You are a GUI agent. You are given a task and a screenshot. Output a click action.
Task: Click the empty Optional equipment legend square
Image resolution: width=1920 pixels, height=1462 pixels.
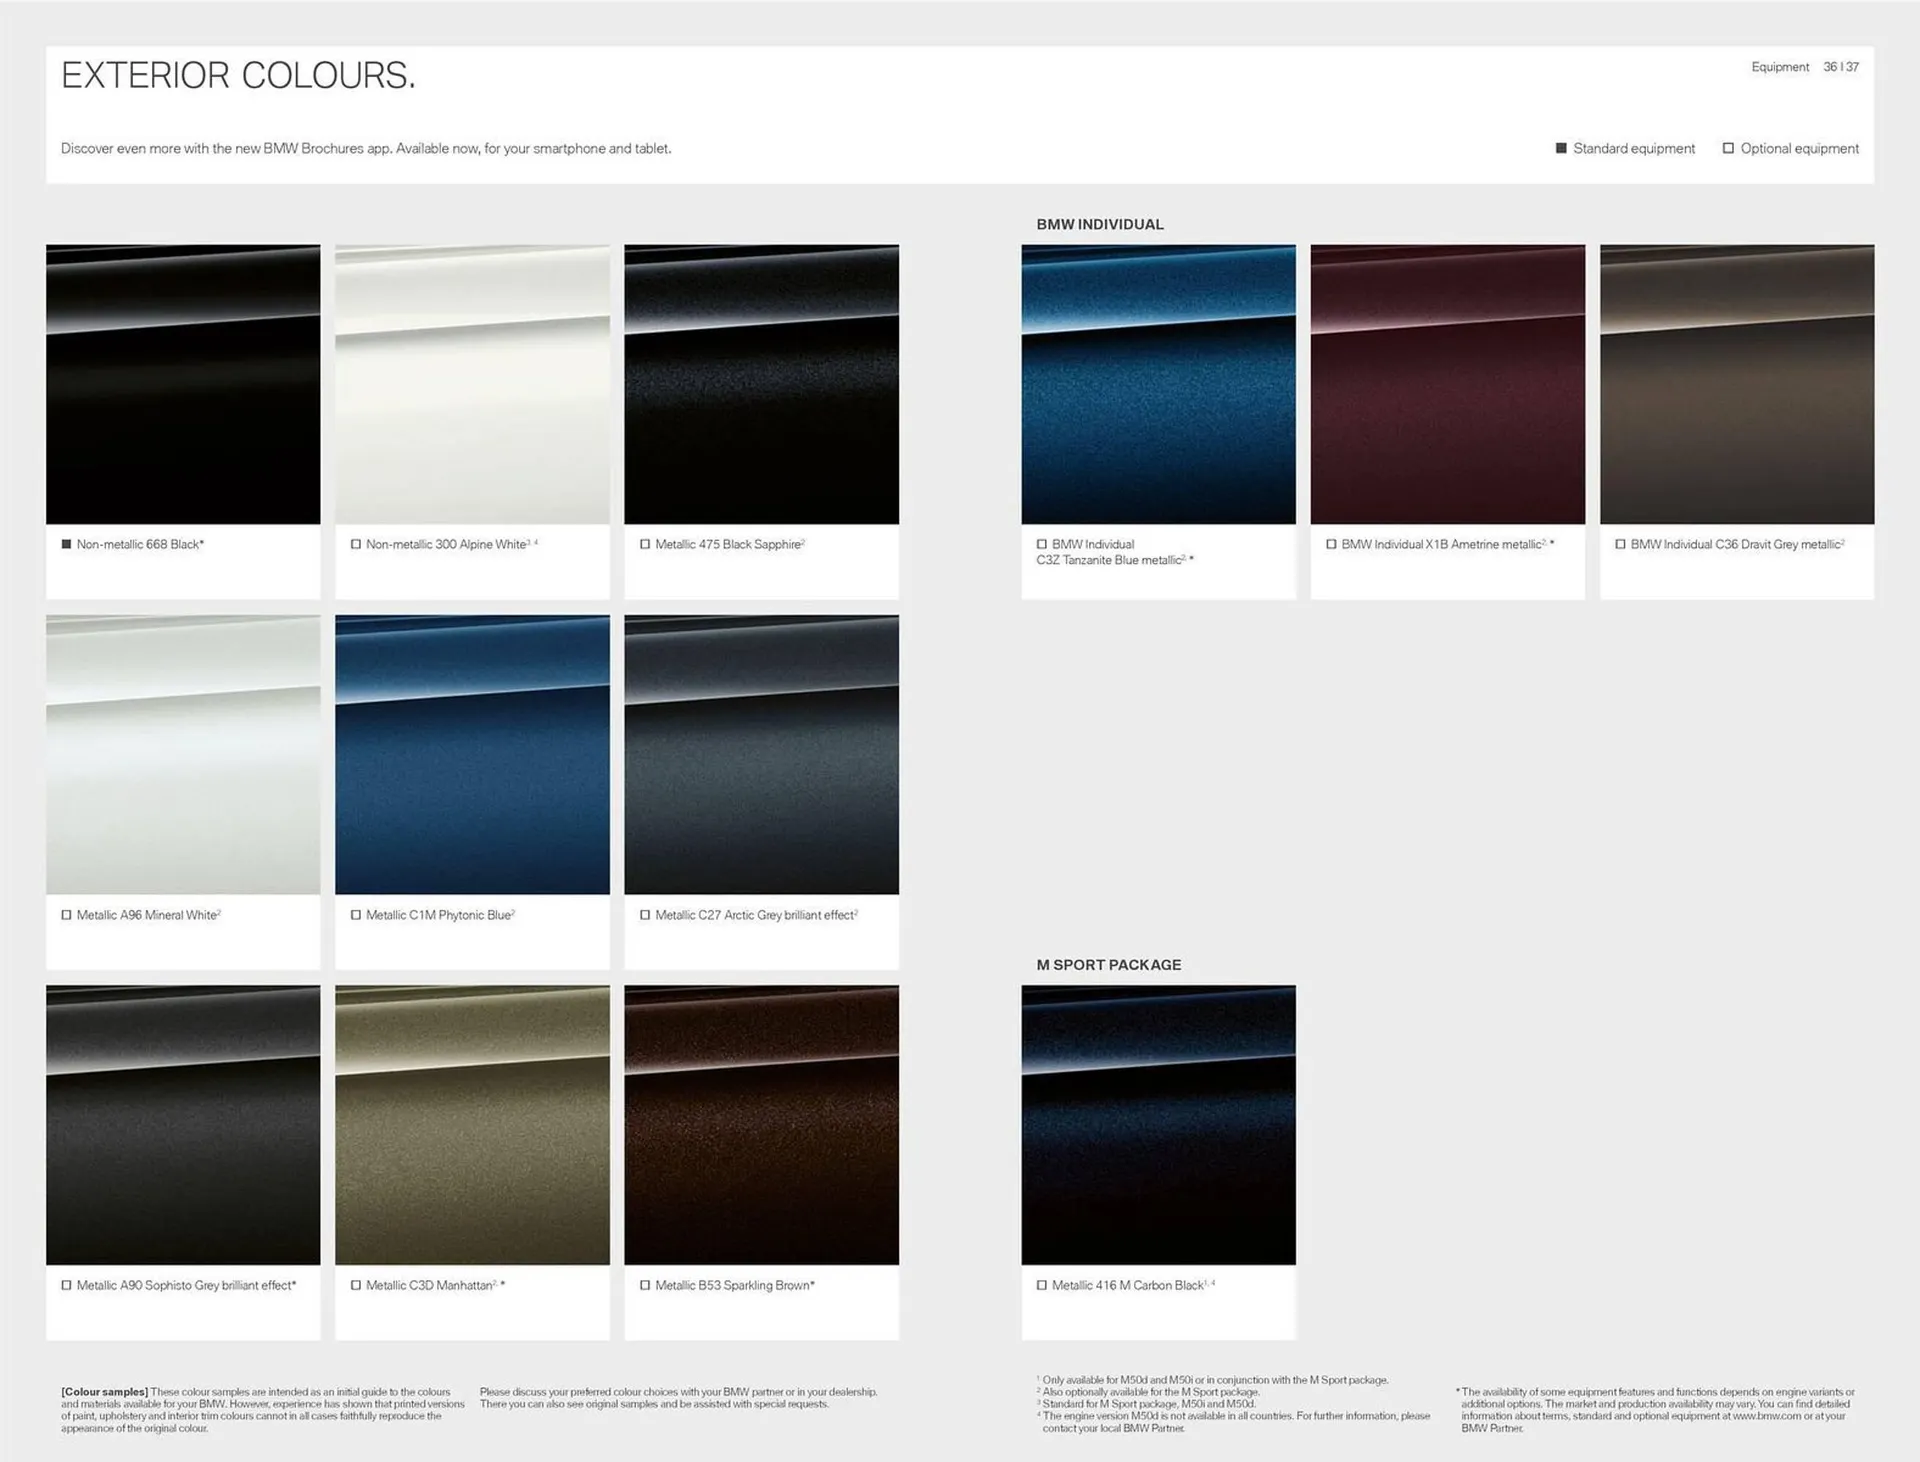click(x=1728, y=148)
